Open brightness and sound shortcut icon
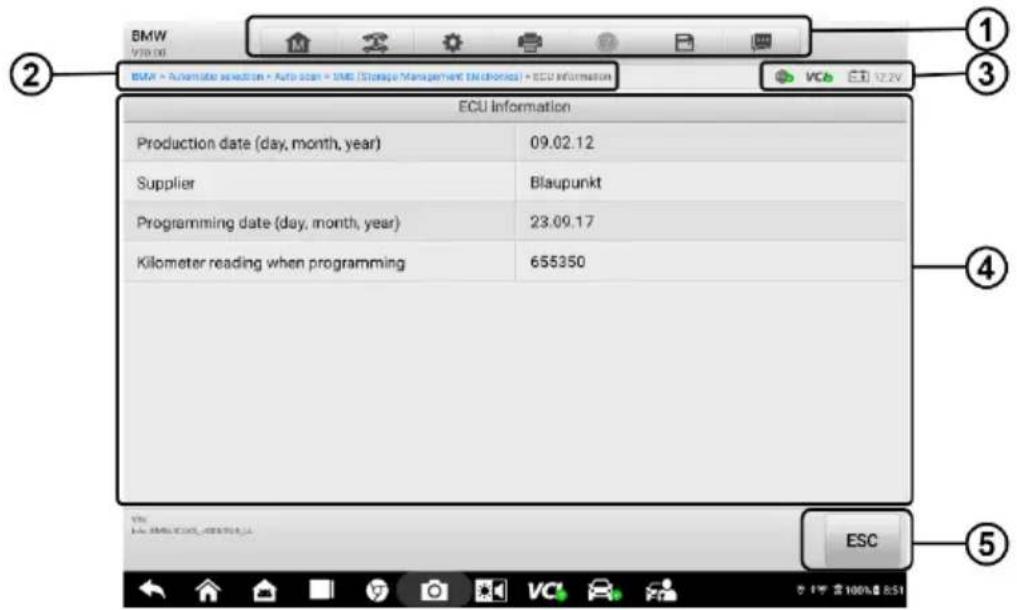 point(491,591)
